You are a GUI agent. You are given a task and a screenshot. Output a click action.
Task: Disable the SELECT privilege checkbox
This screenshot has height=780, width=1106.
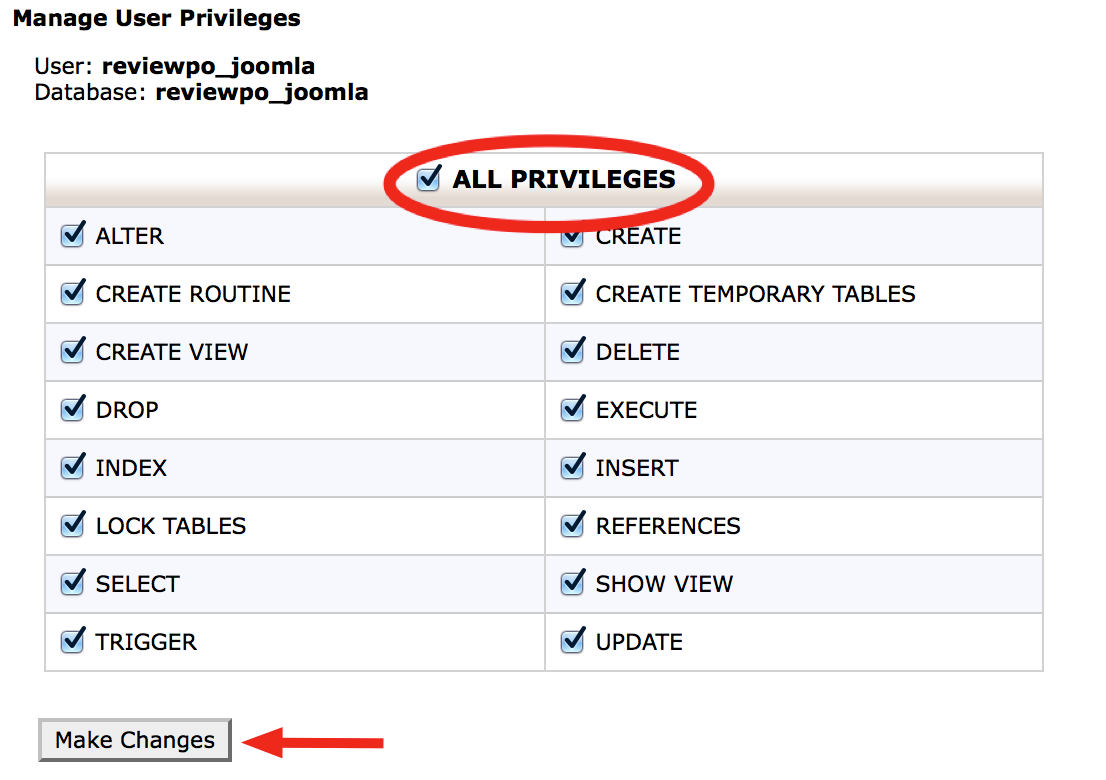click(x=72, y=583)
